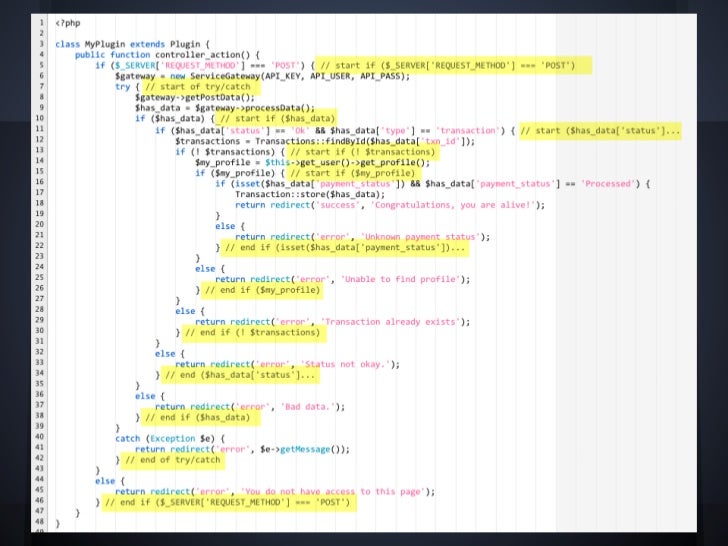
Task: Click highlighted '// end of try/catch' comment
Action: tap(173, 460)
